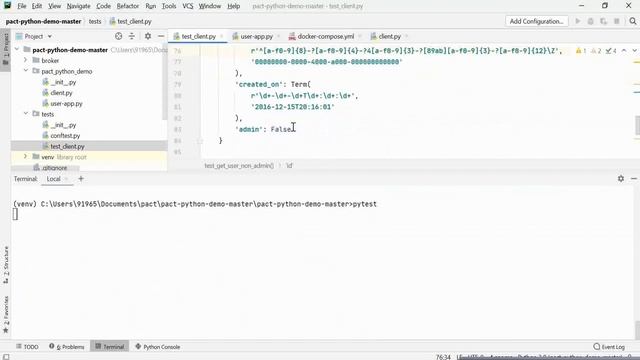Viewport: 640px width, 360px height.
Task: Hide the Terminal panel with minus icon
Action: point(633,178)
